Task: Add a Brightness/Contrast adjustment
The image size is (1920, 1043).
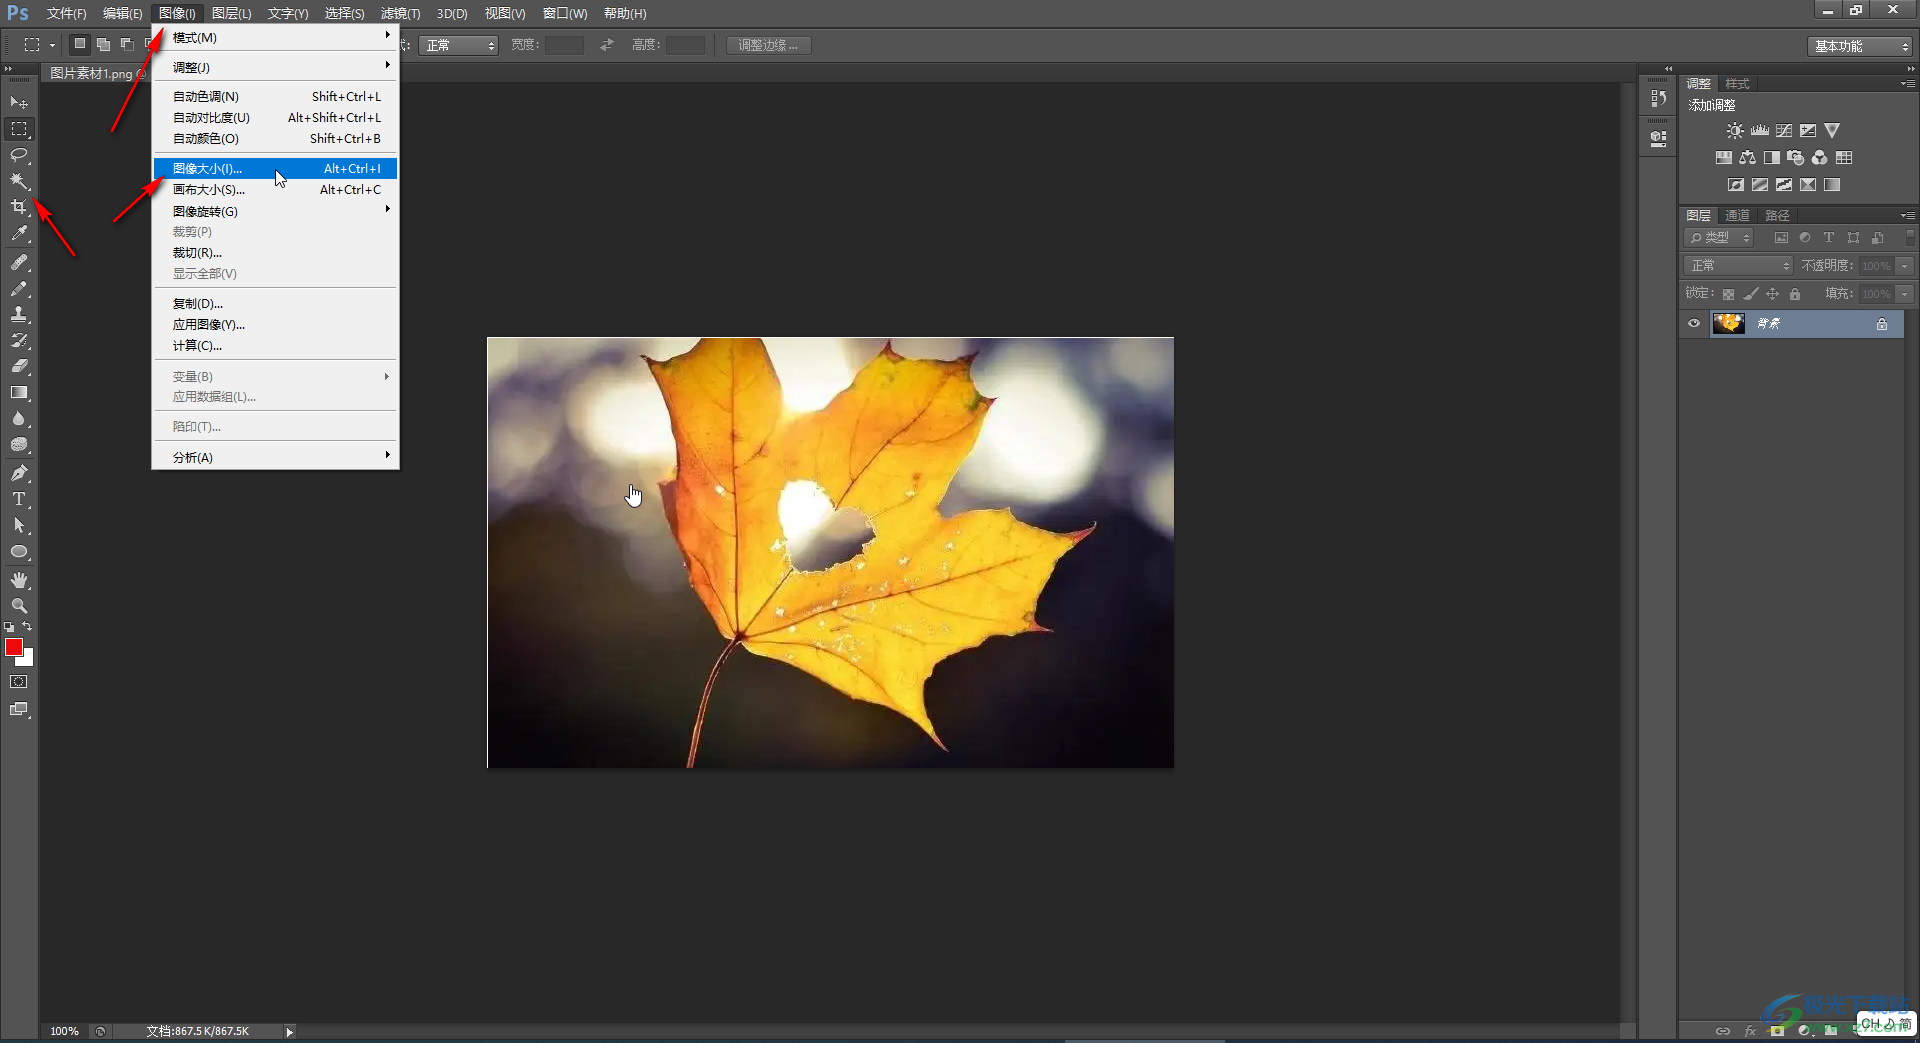Action: coord(1735,131)
